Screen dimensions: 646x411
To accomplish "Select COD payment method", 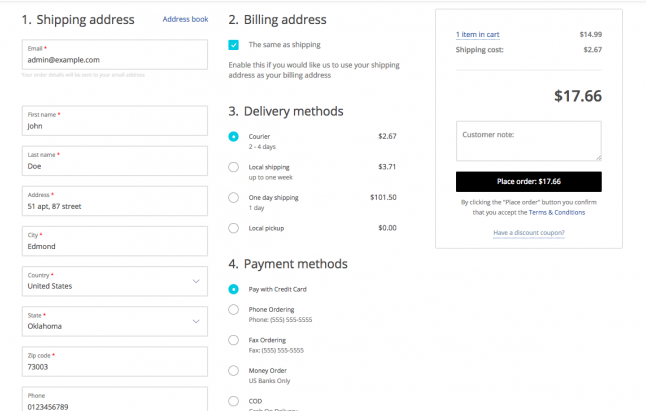I will tap(233, 401).
